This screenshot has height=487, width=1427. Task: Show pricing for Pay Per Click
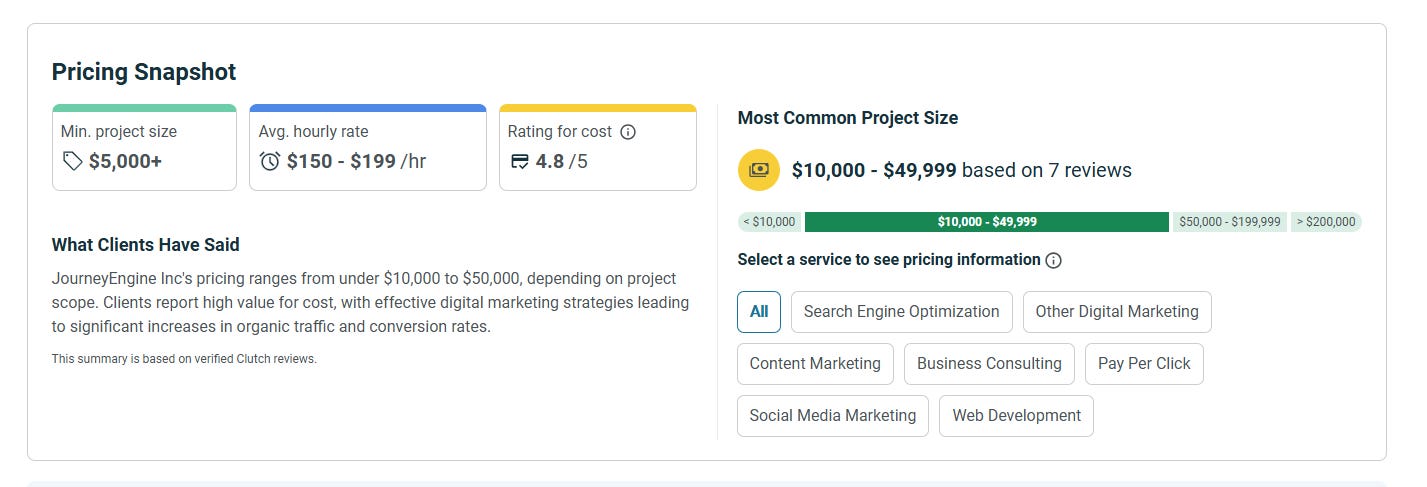point(1144,364)
